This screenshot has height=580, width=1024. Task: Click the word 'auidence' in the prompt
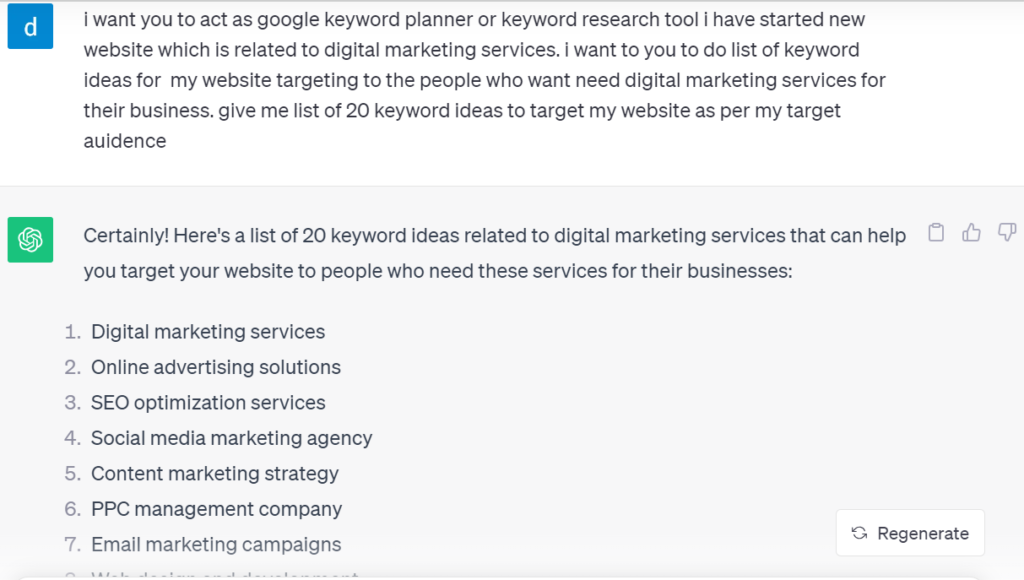pyautogui.click(x=125, y=141)
